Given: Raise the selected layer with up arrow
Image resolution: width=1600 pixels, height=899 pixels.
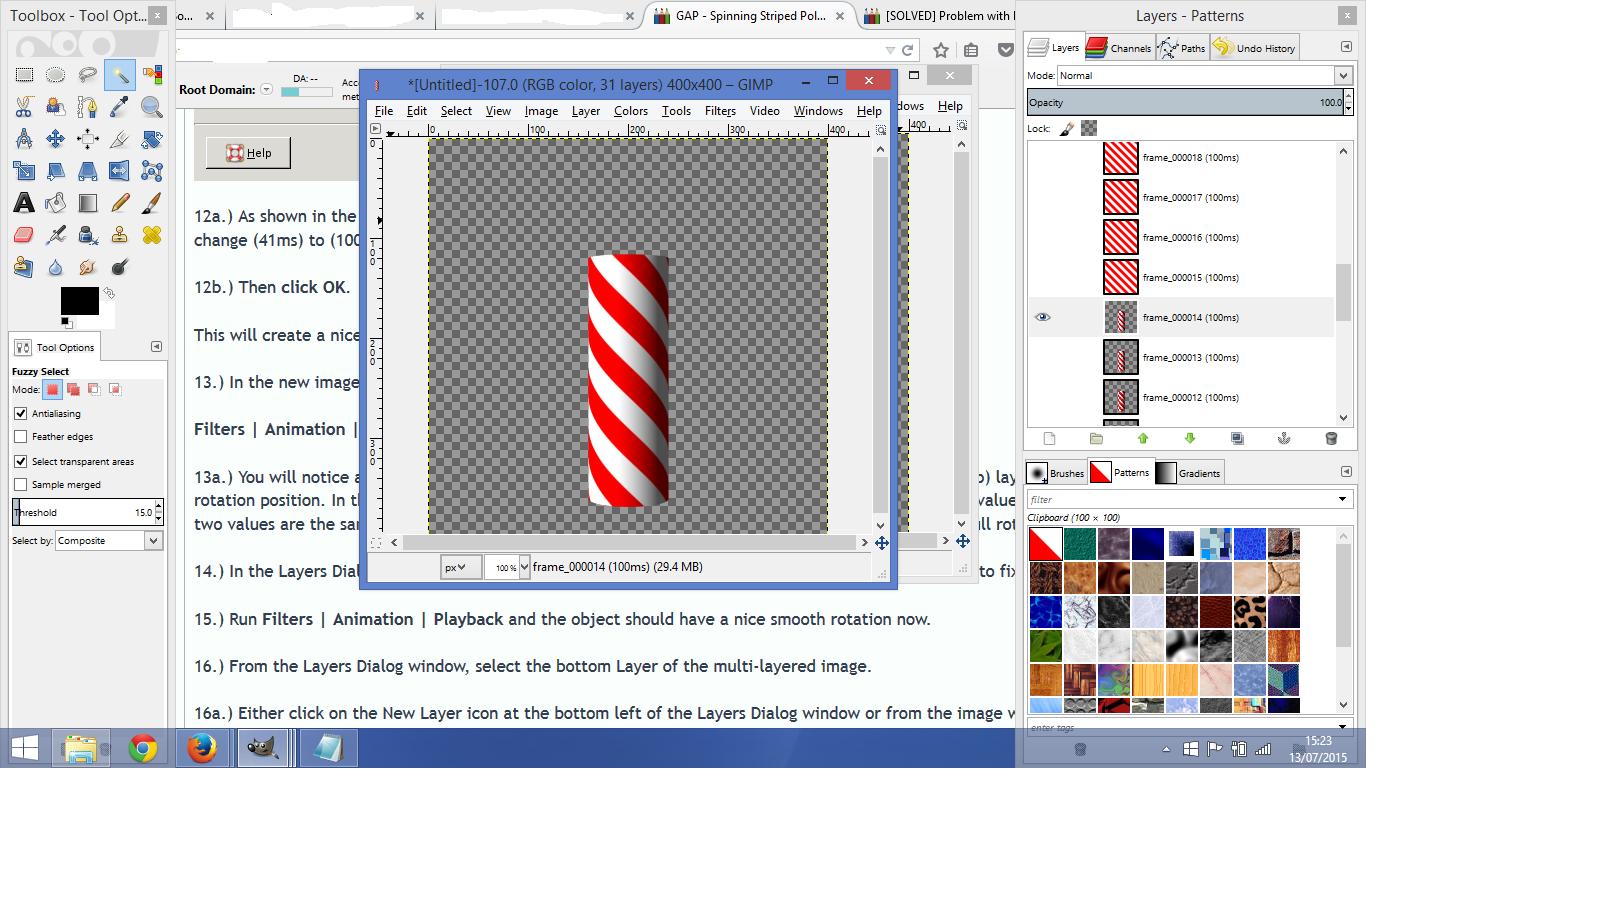Looking at the screenshot, I should (x=1143, y=438).
